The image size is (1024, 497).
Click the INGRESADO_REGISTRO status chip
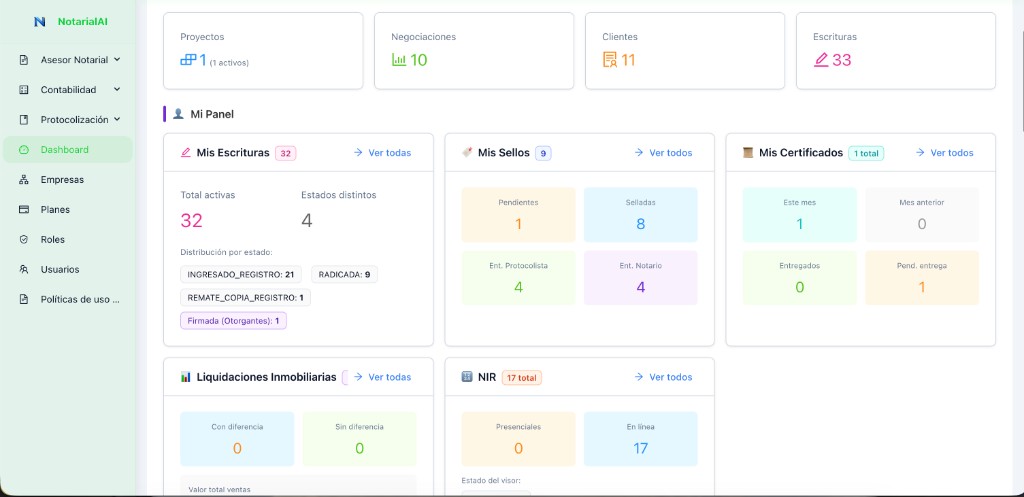241,274
